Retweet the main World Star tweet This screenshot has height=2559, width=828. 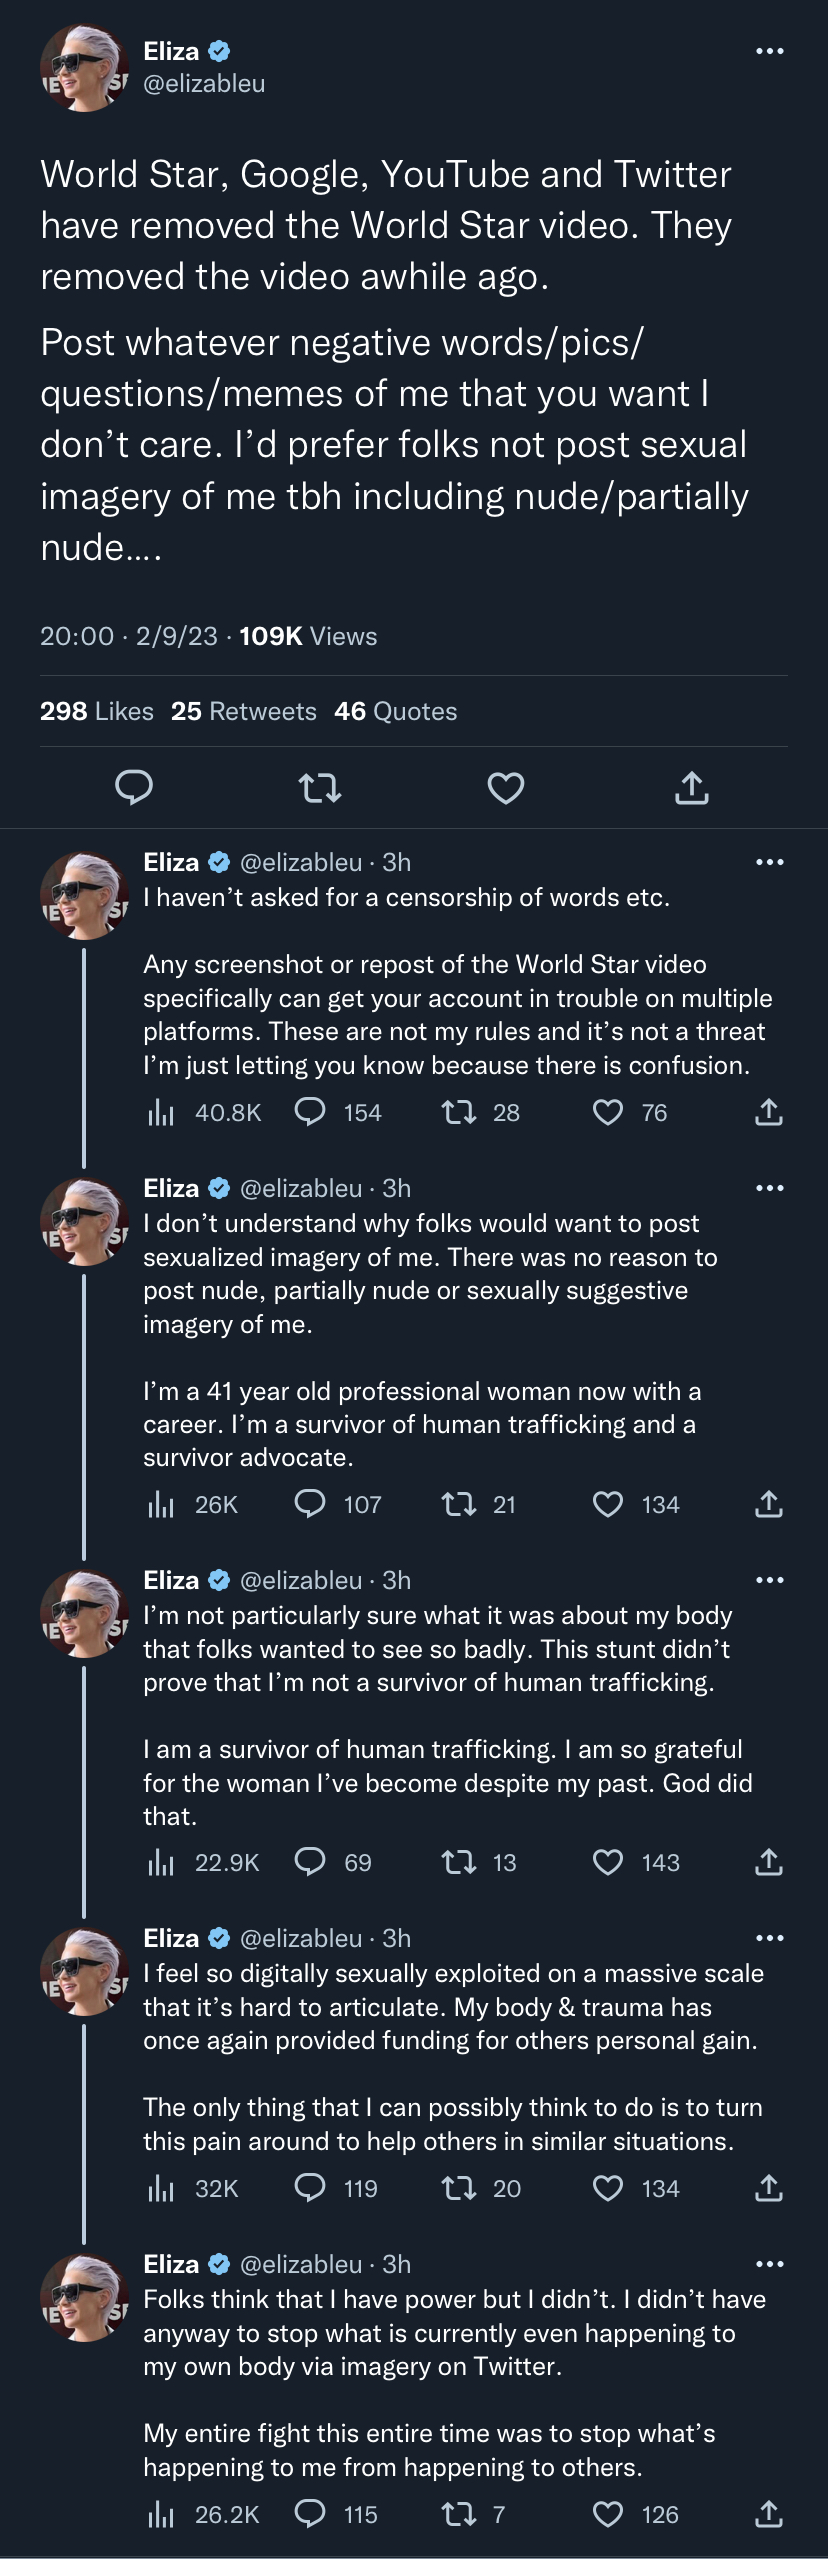tap(320, 788)
